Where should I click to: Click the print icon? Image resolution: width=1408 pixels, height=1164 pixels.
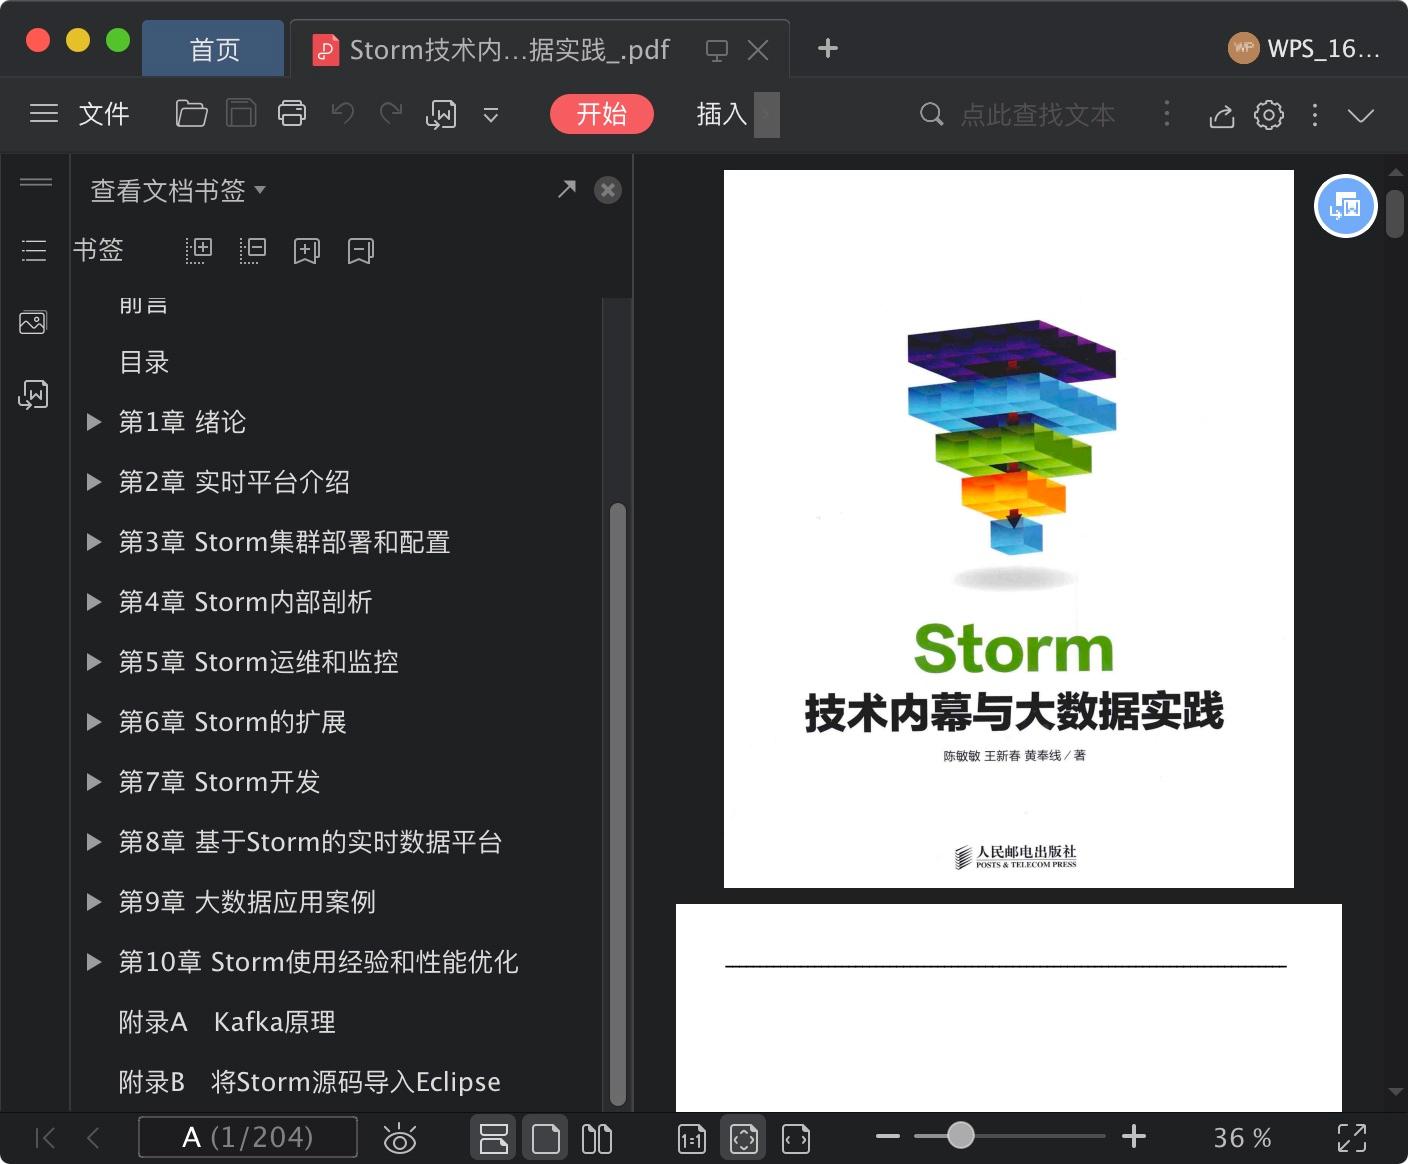tap(291, 114)
